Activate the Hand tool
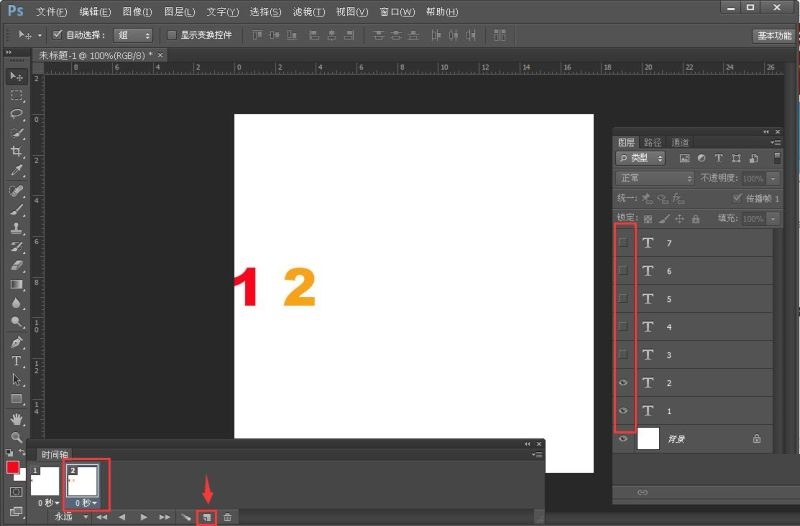This screenshot has height=526, width=800. tap(17, 419)
